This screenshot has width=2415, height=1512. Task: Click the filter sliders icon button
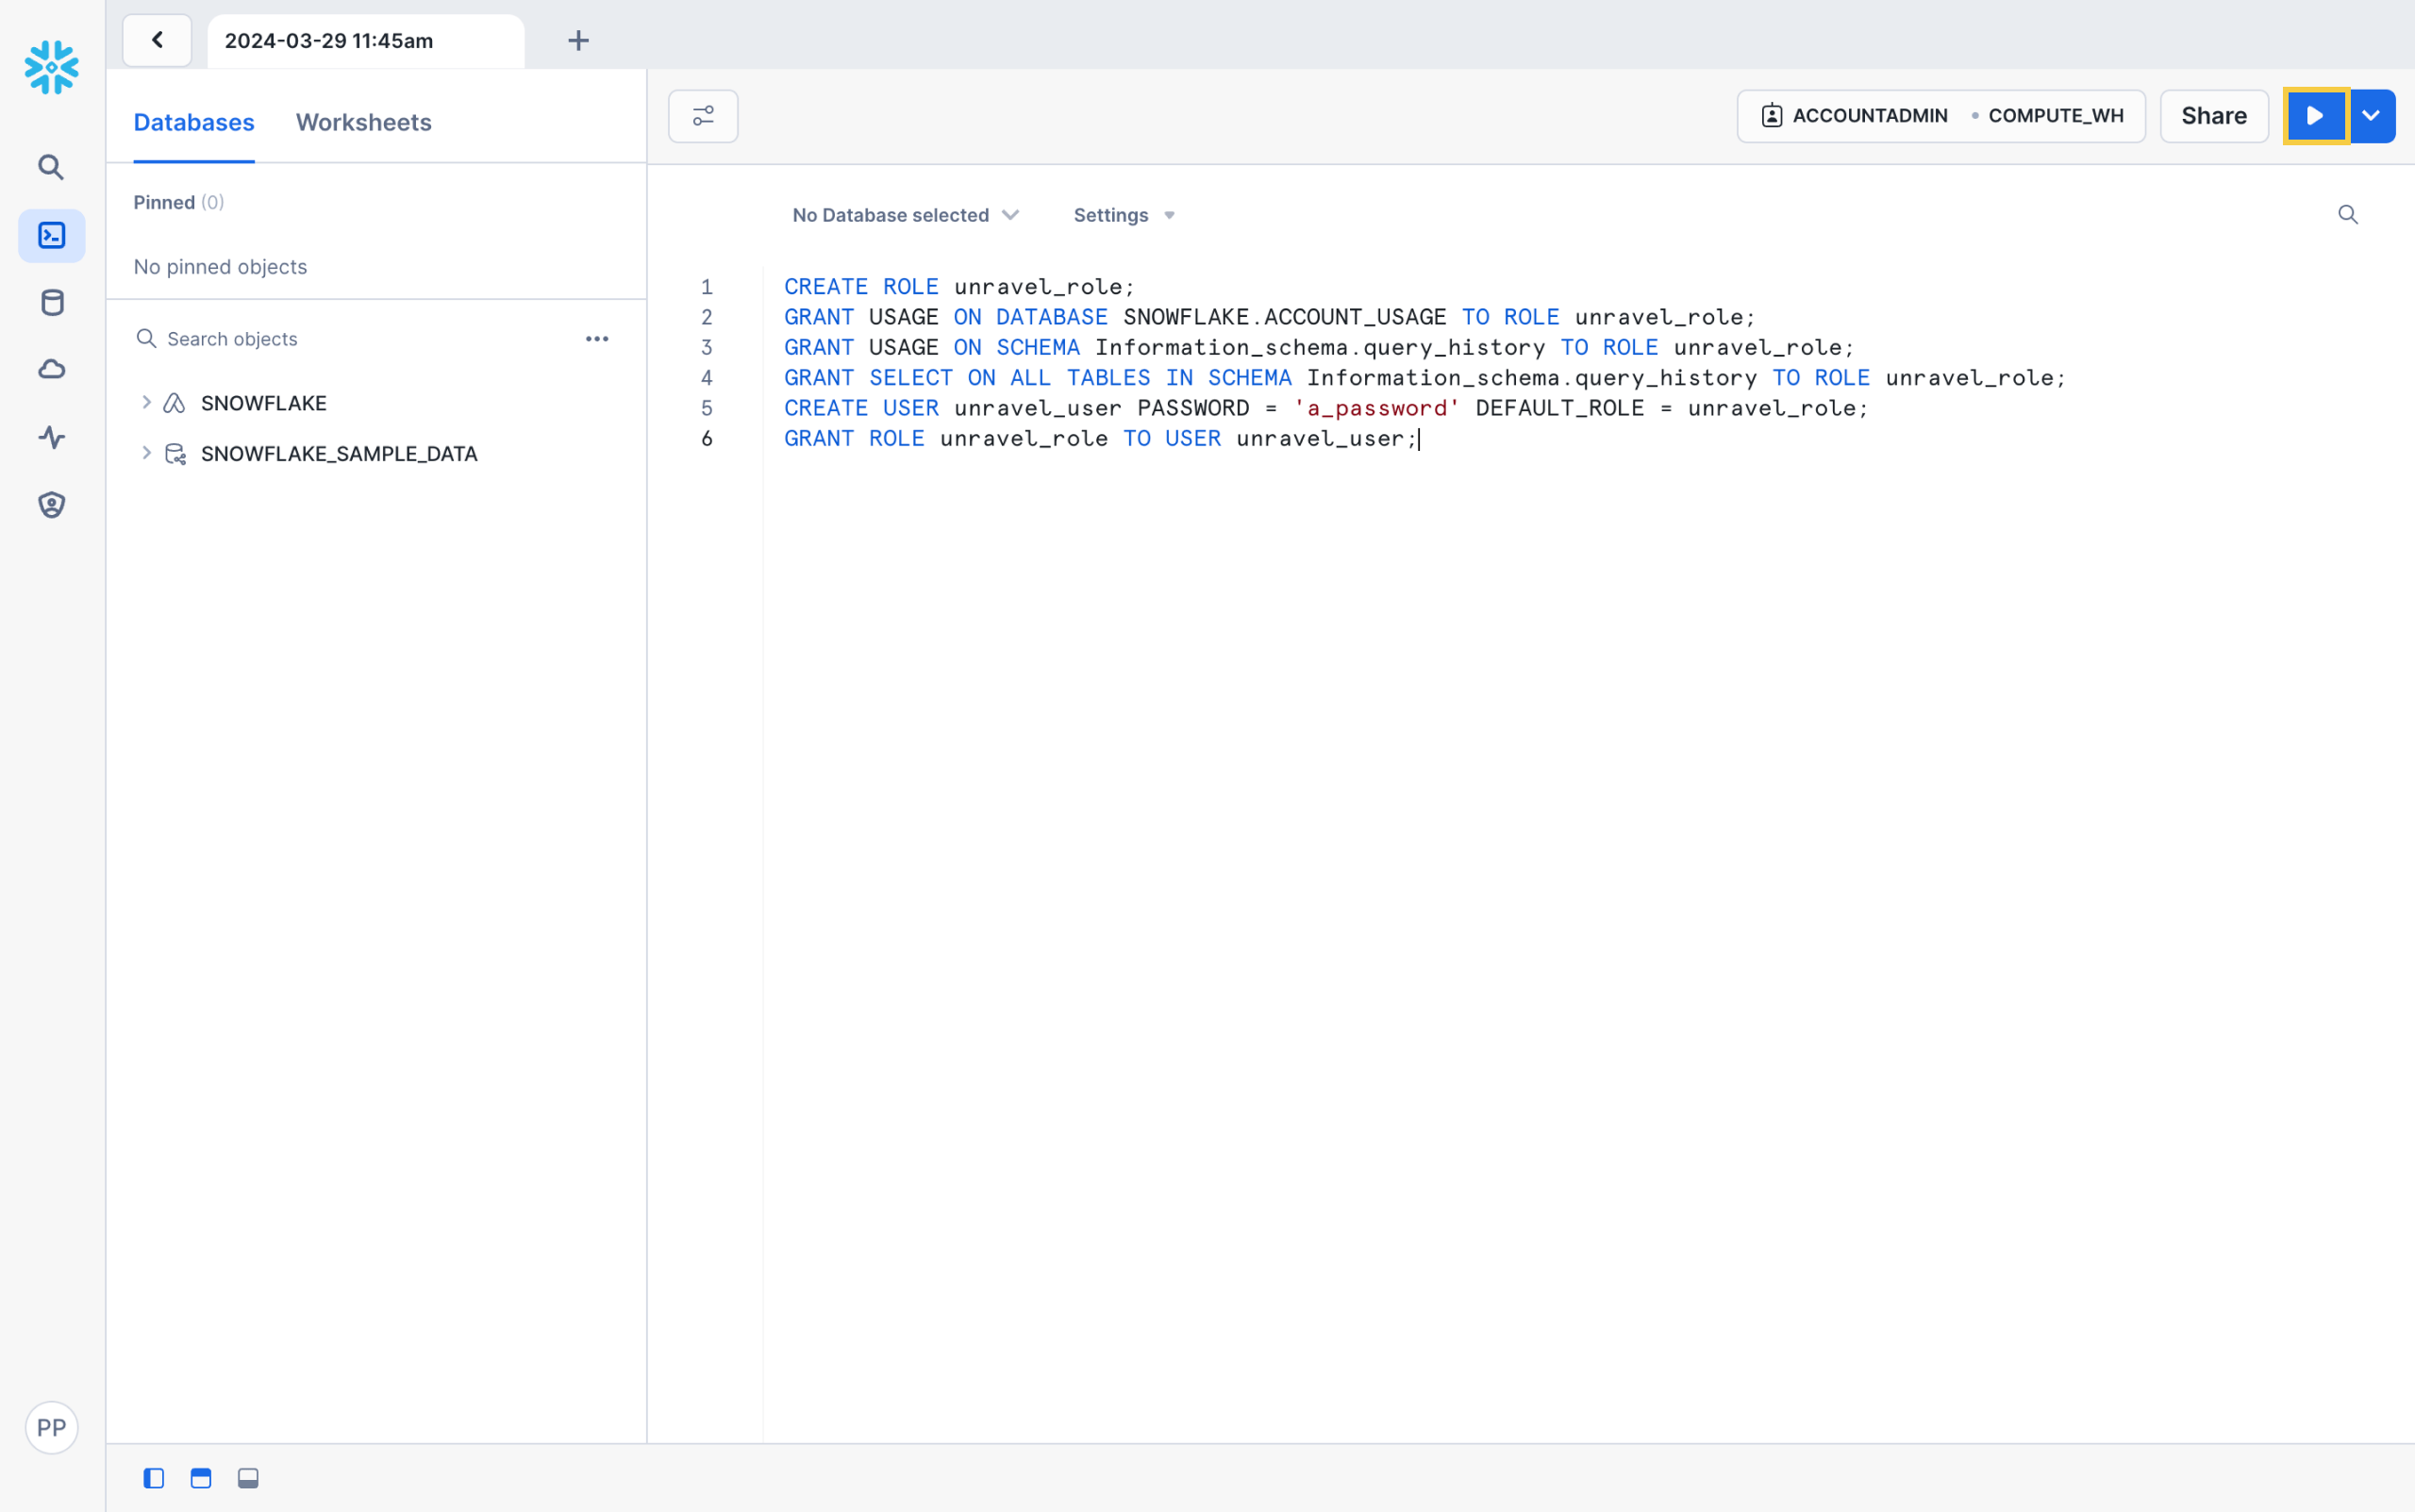point(703,116)
